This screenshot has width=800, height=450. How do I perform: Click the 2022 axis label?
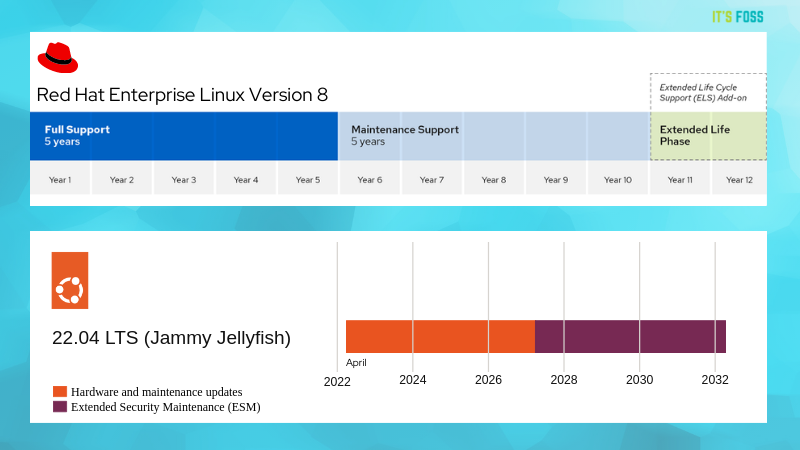(x=337, y=382)
